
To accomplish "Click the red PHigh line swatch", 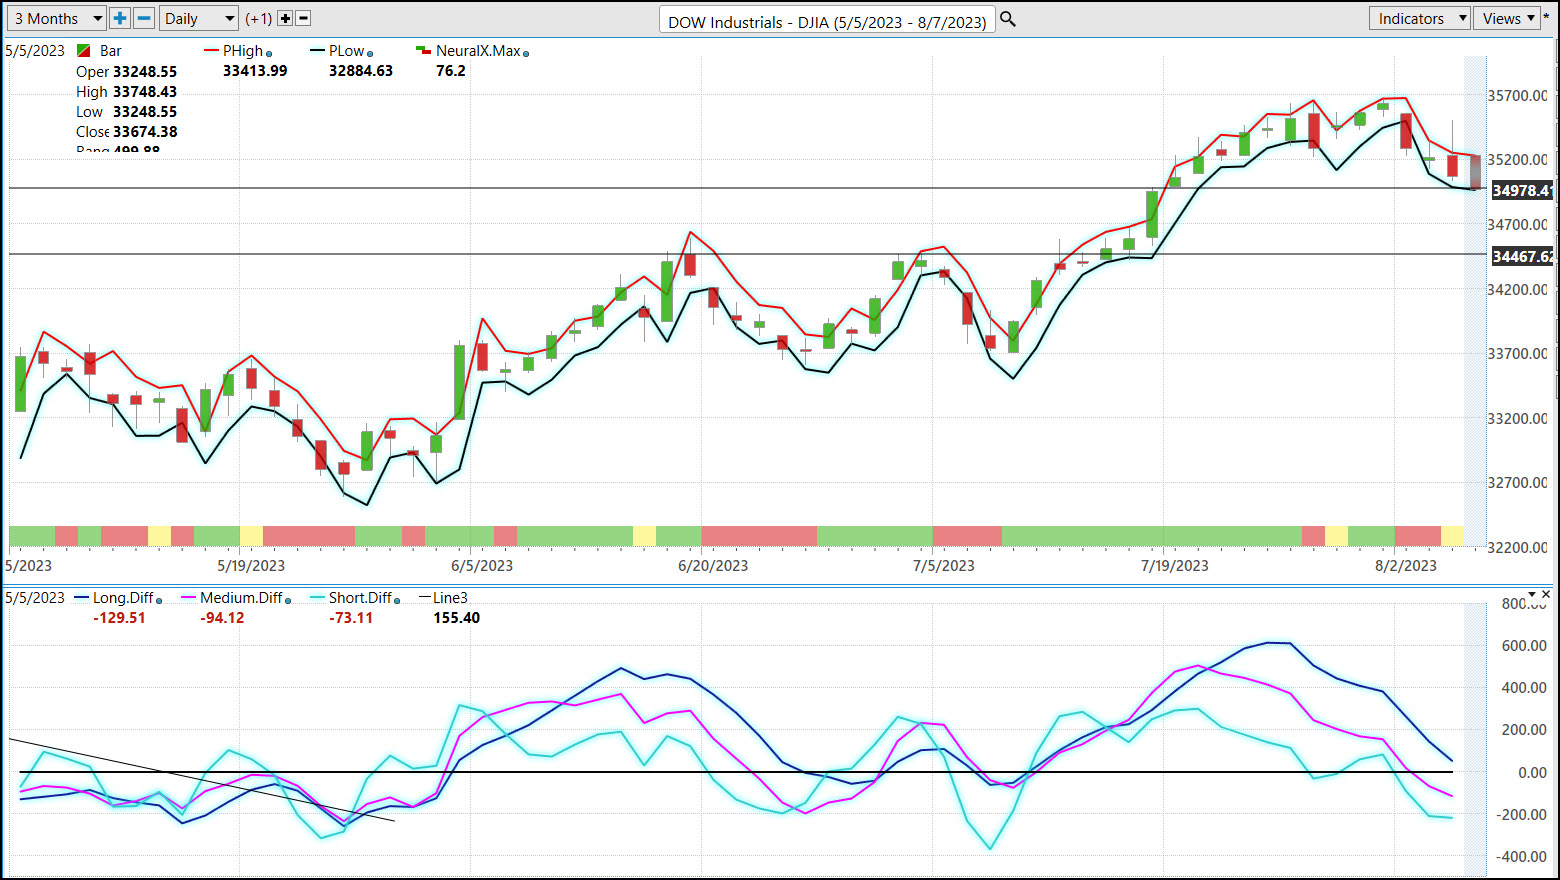I will click(x=211, y=50).
